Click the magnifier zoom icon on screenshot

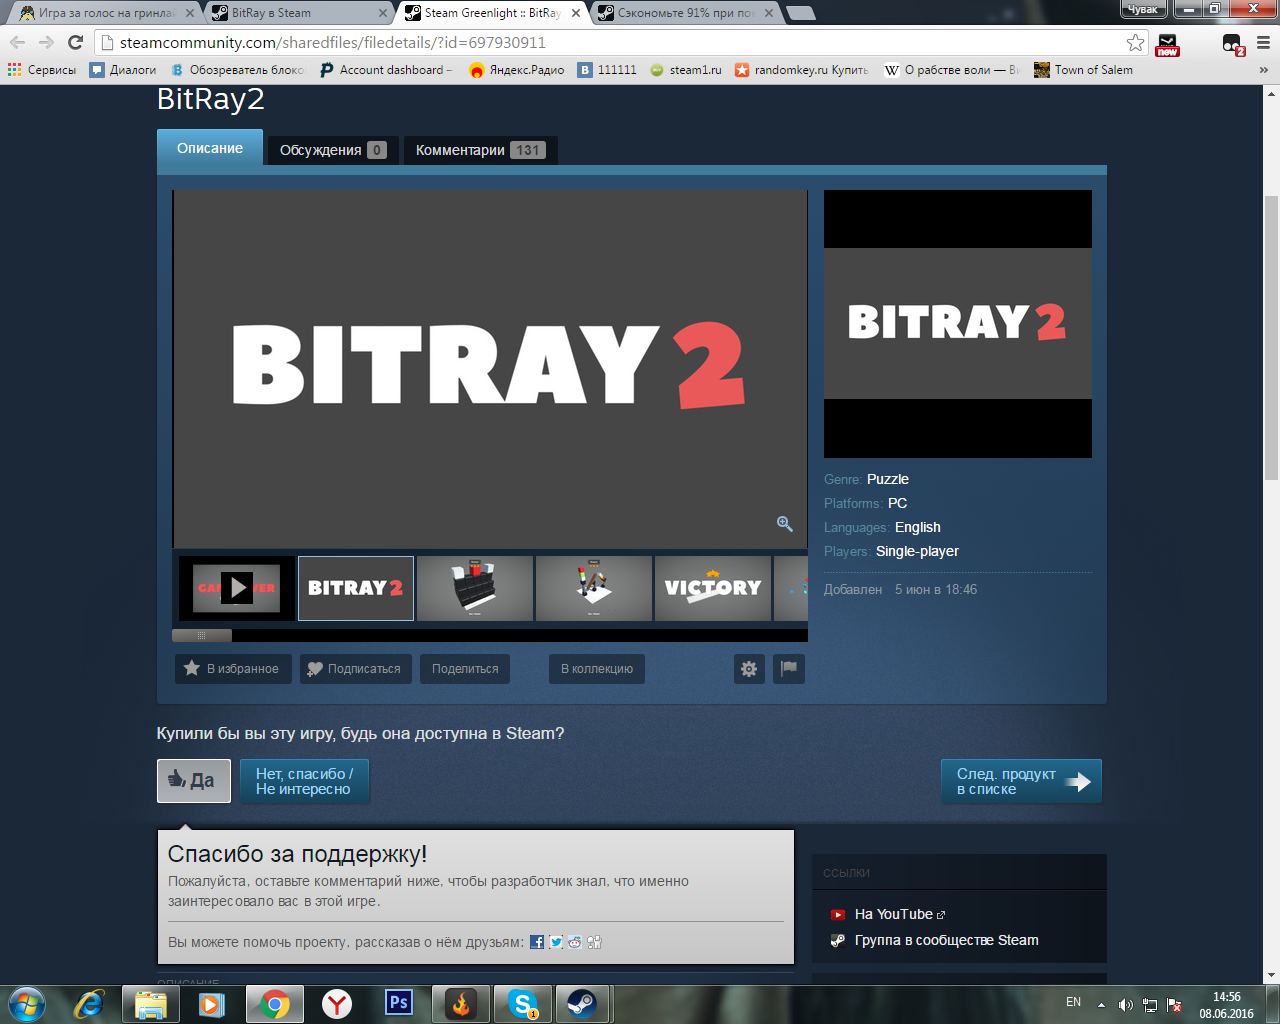pos(785,524)
